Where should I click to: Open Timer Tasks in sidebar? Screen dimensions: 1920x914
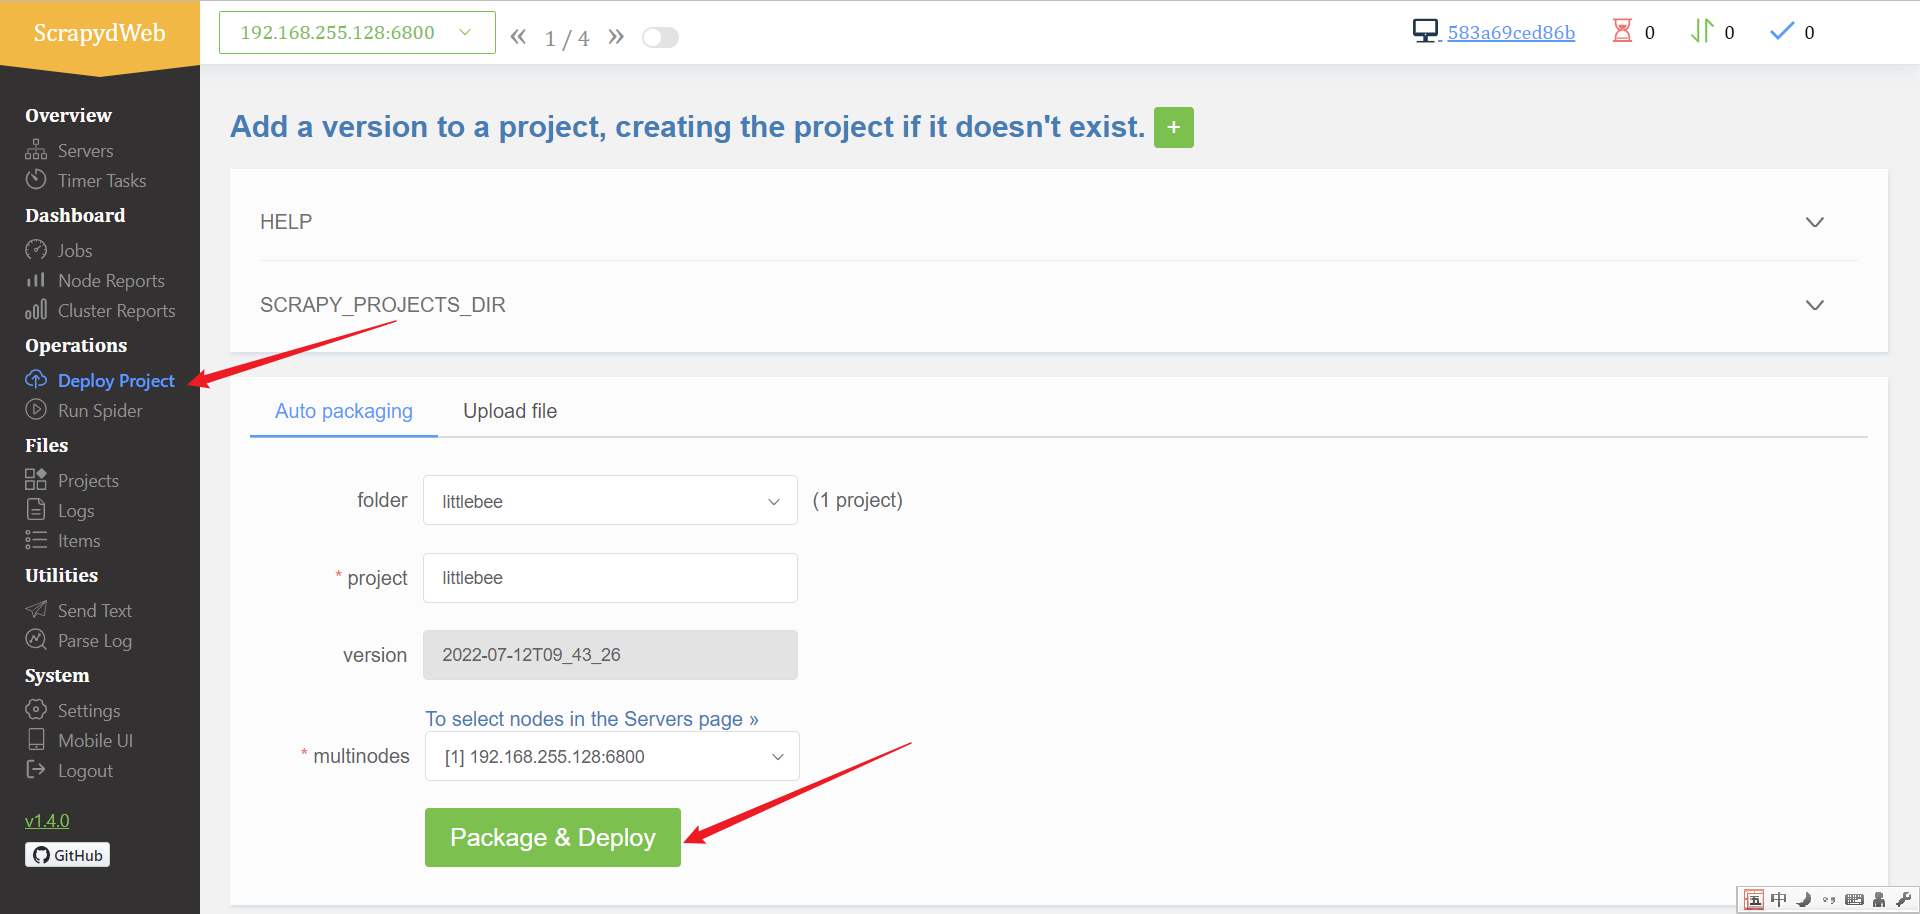click(101, 181)
